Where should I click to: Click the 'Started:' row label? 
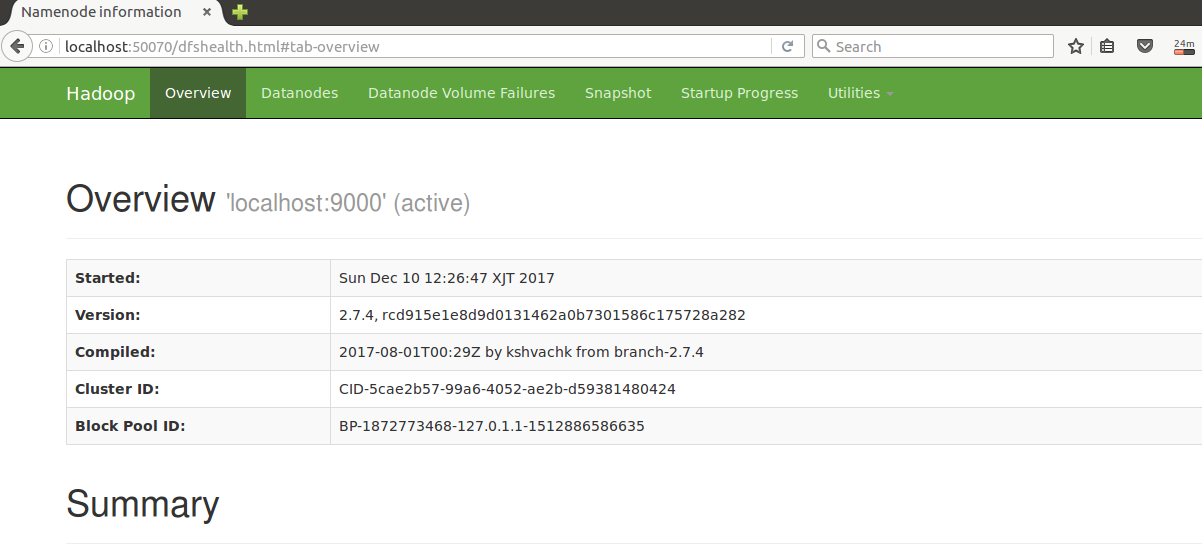108,278
